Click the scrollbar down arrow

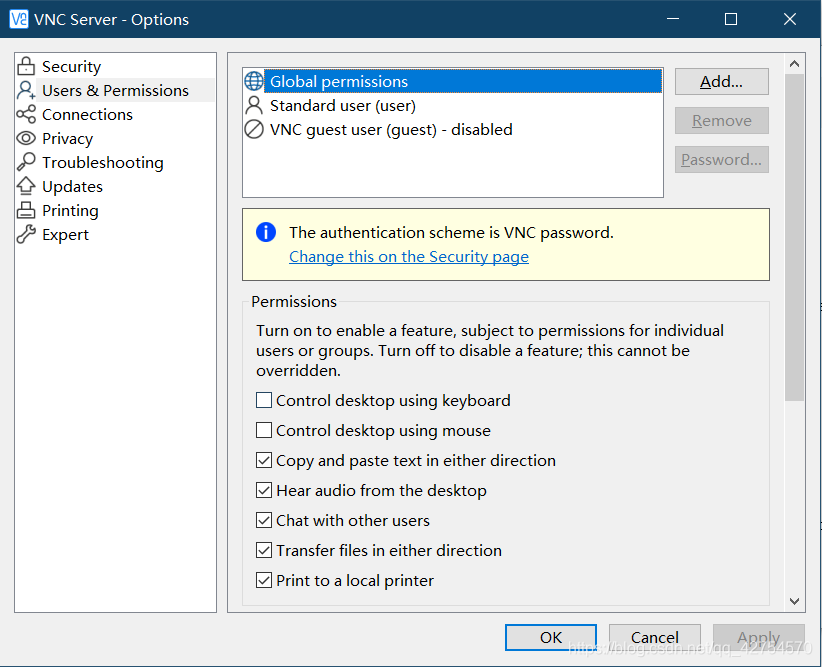click(x=794, y=601)
